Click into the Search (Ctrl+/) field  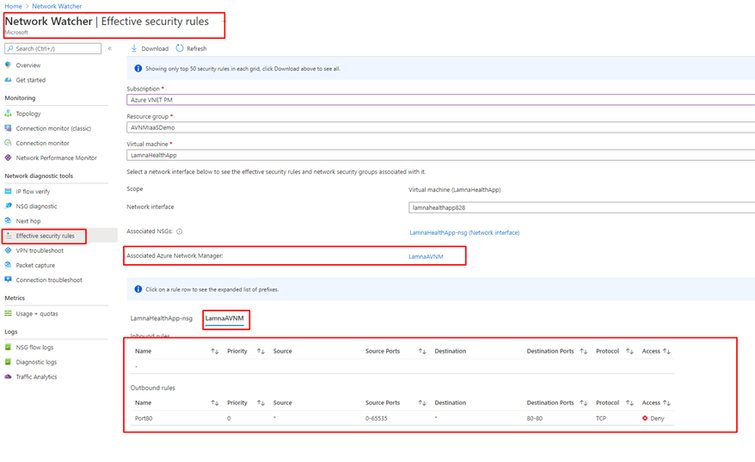(x=53, y=49)
